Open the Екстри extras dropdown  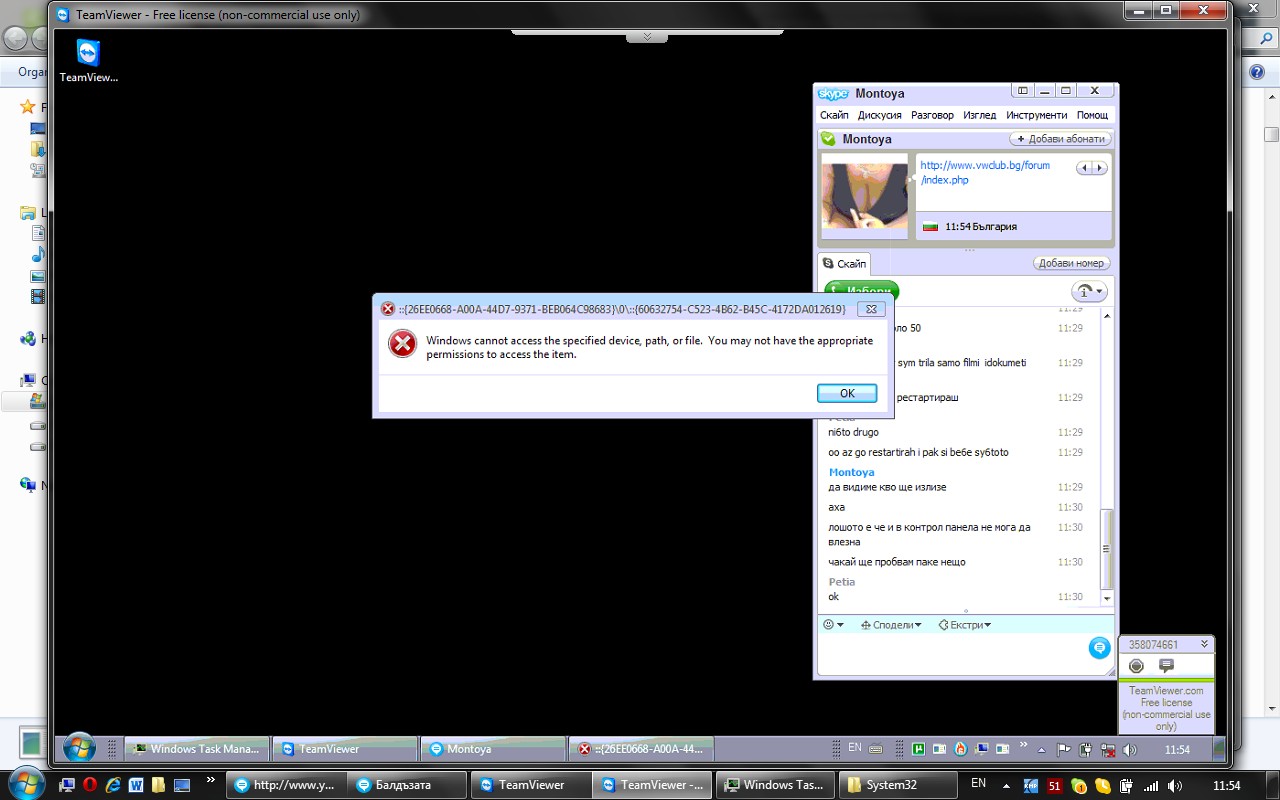[964, 625]
